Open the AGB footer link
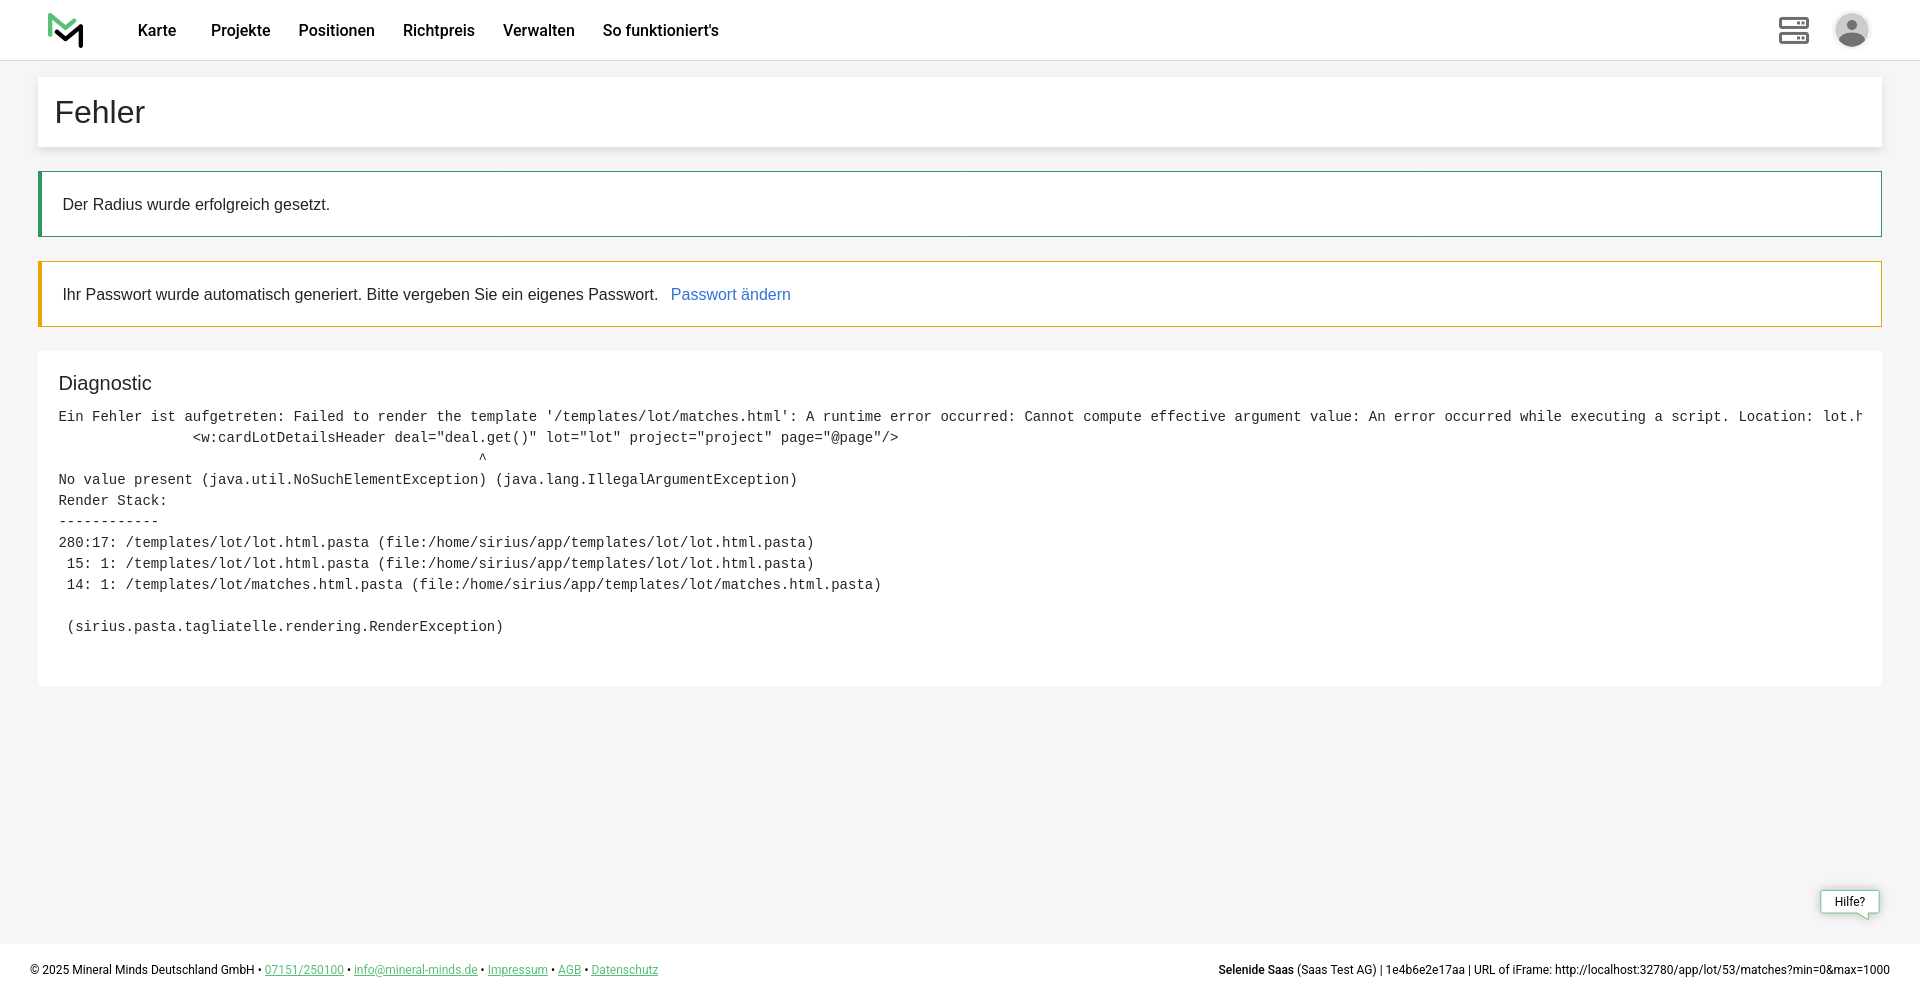The image size is (1920, 994). (x=569, y=970)
